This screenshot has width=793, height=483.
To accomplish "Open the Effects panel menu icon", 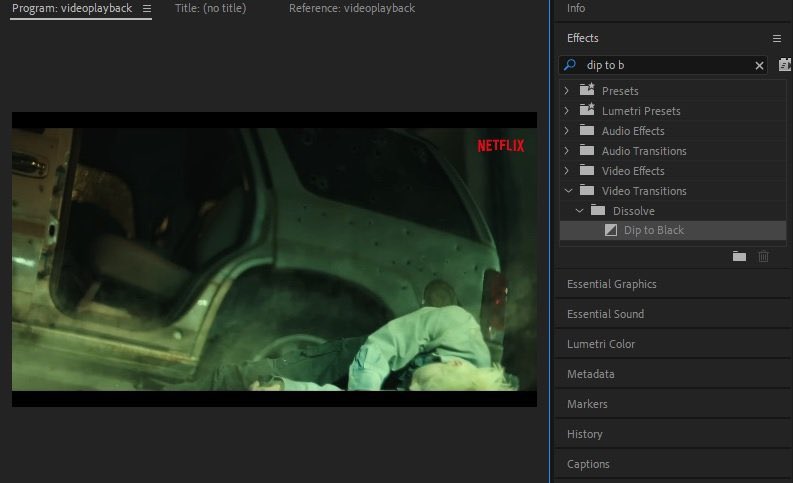I will pos(777,38).
